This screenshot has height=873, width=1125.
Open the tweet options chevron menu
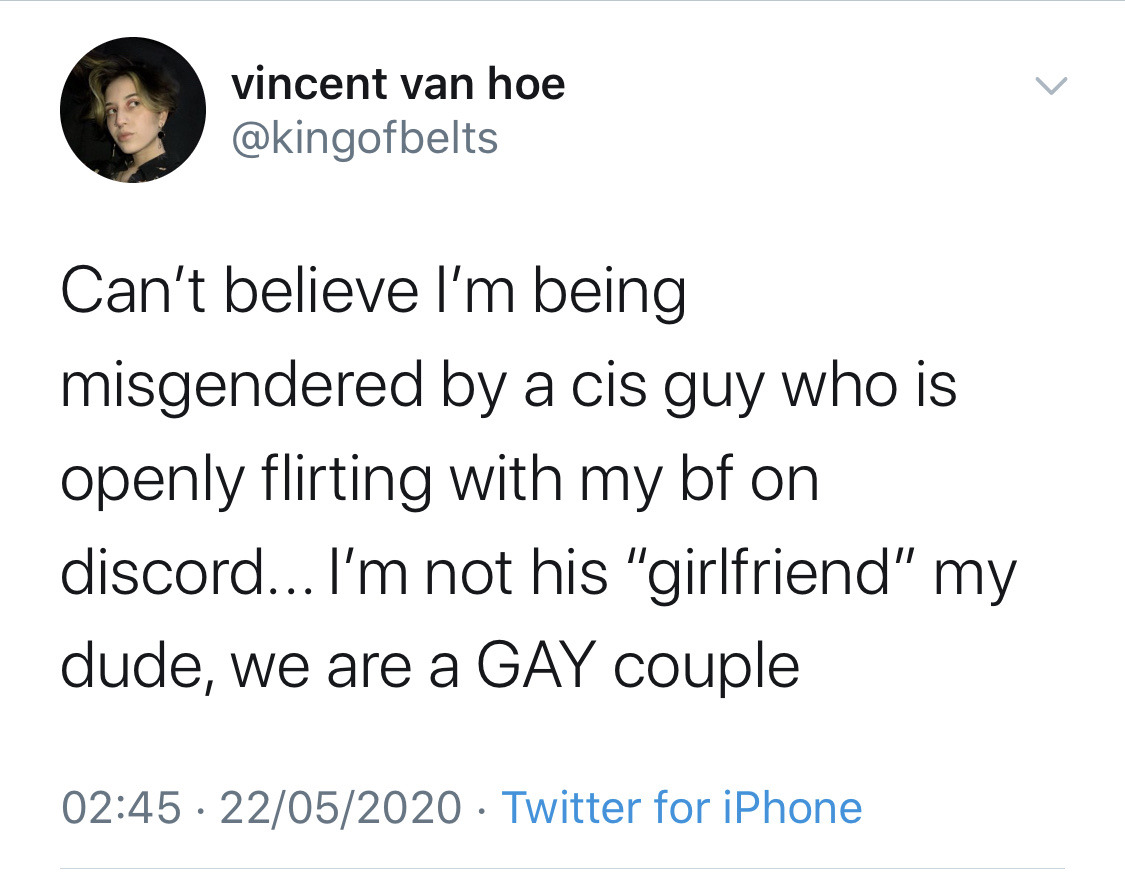(x=1051, y=87)
